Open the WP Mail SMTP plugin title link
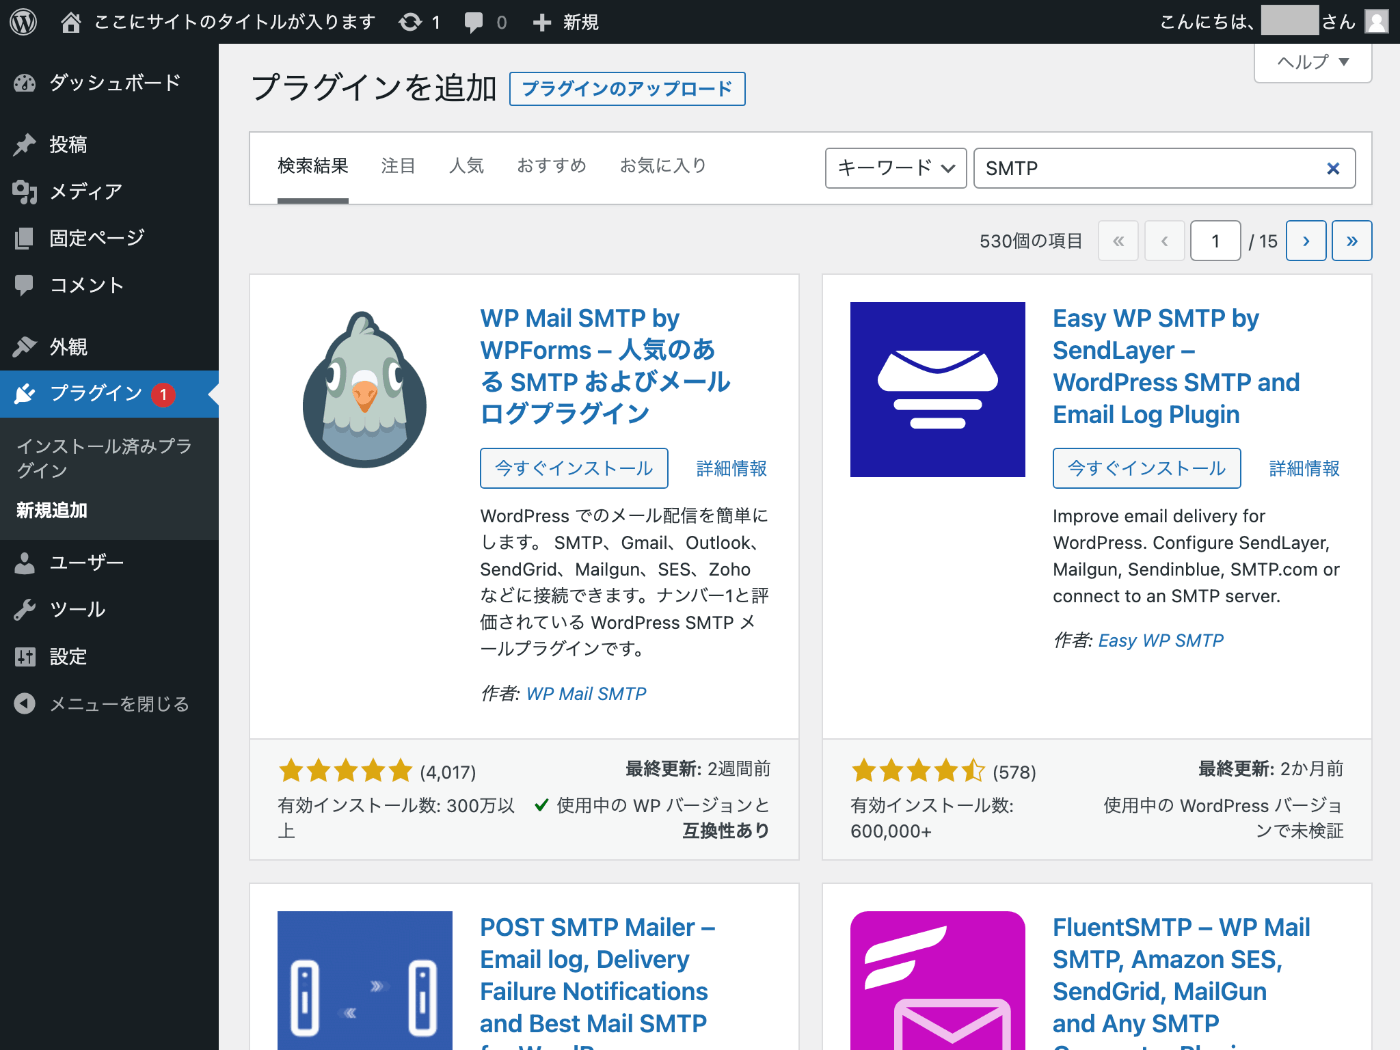 tap(605, 366)
